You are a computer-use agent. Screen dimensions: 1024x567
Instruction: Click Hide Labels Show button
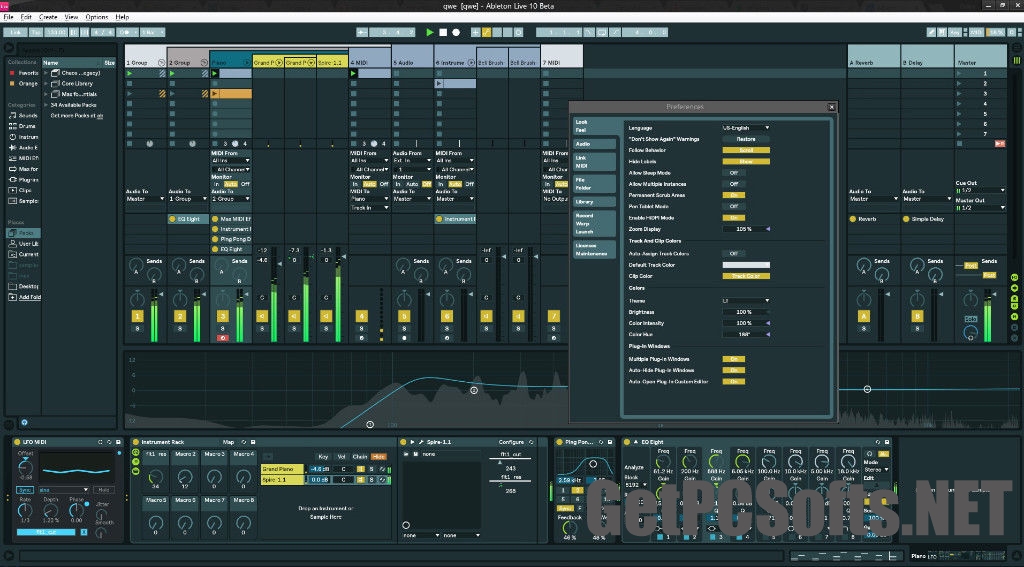coord(746,161)
